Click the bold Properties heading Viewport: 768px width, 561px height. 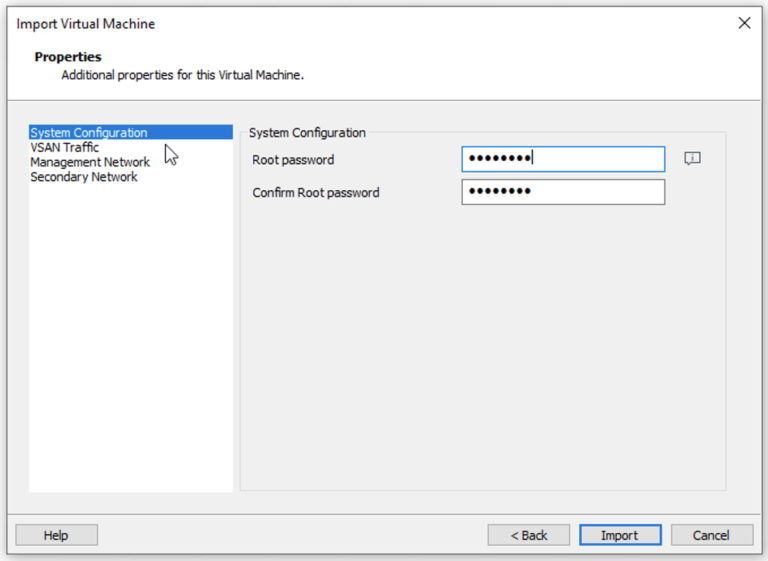(x=68, y=57)
